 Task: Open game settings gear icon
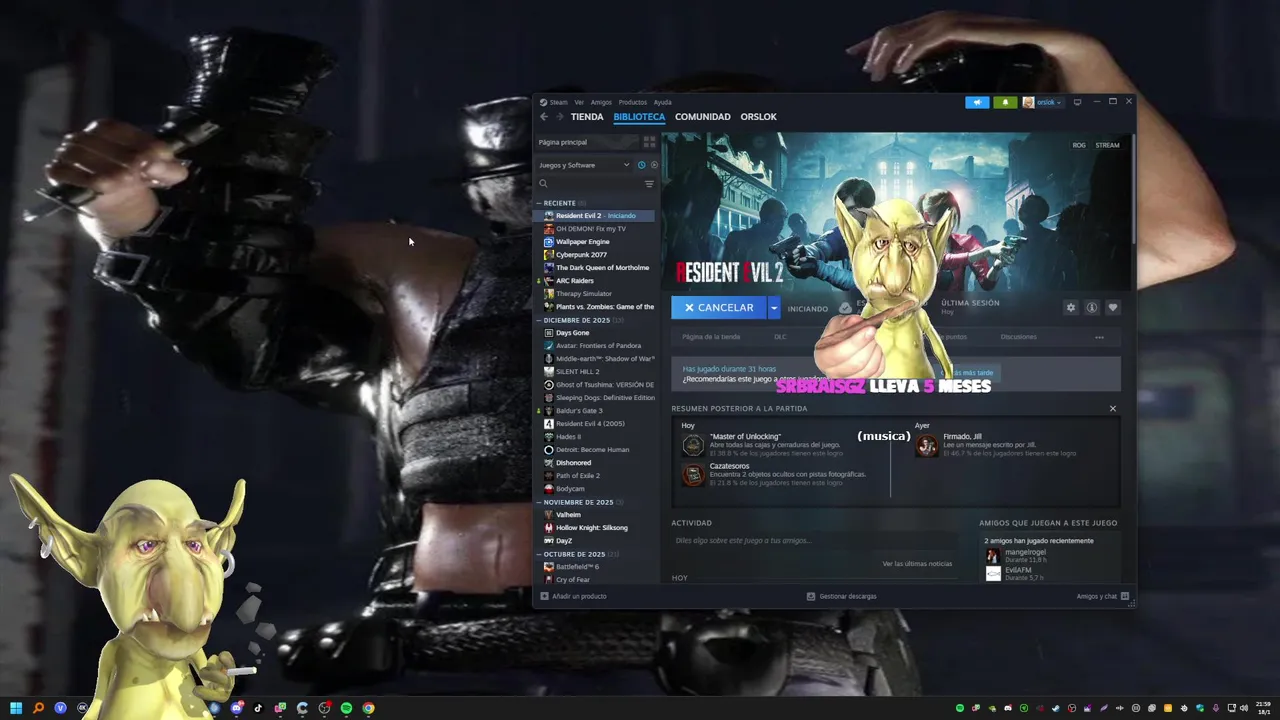[x=1071, y=308]
